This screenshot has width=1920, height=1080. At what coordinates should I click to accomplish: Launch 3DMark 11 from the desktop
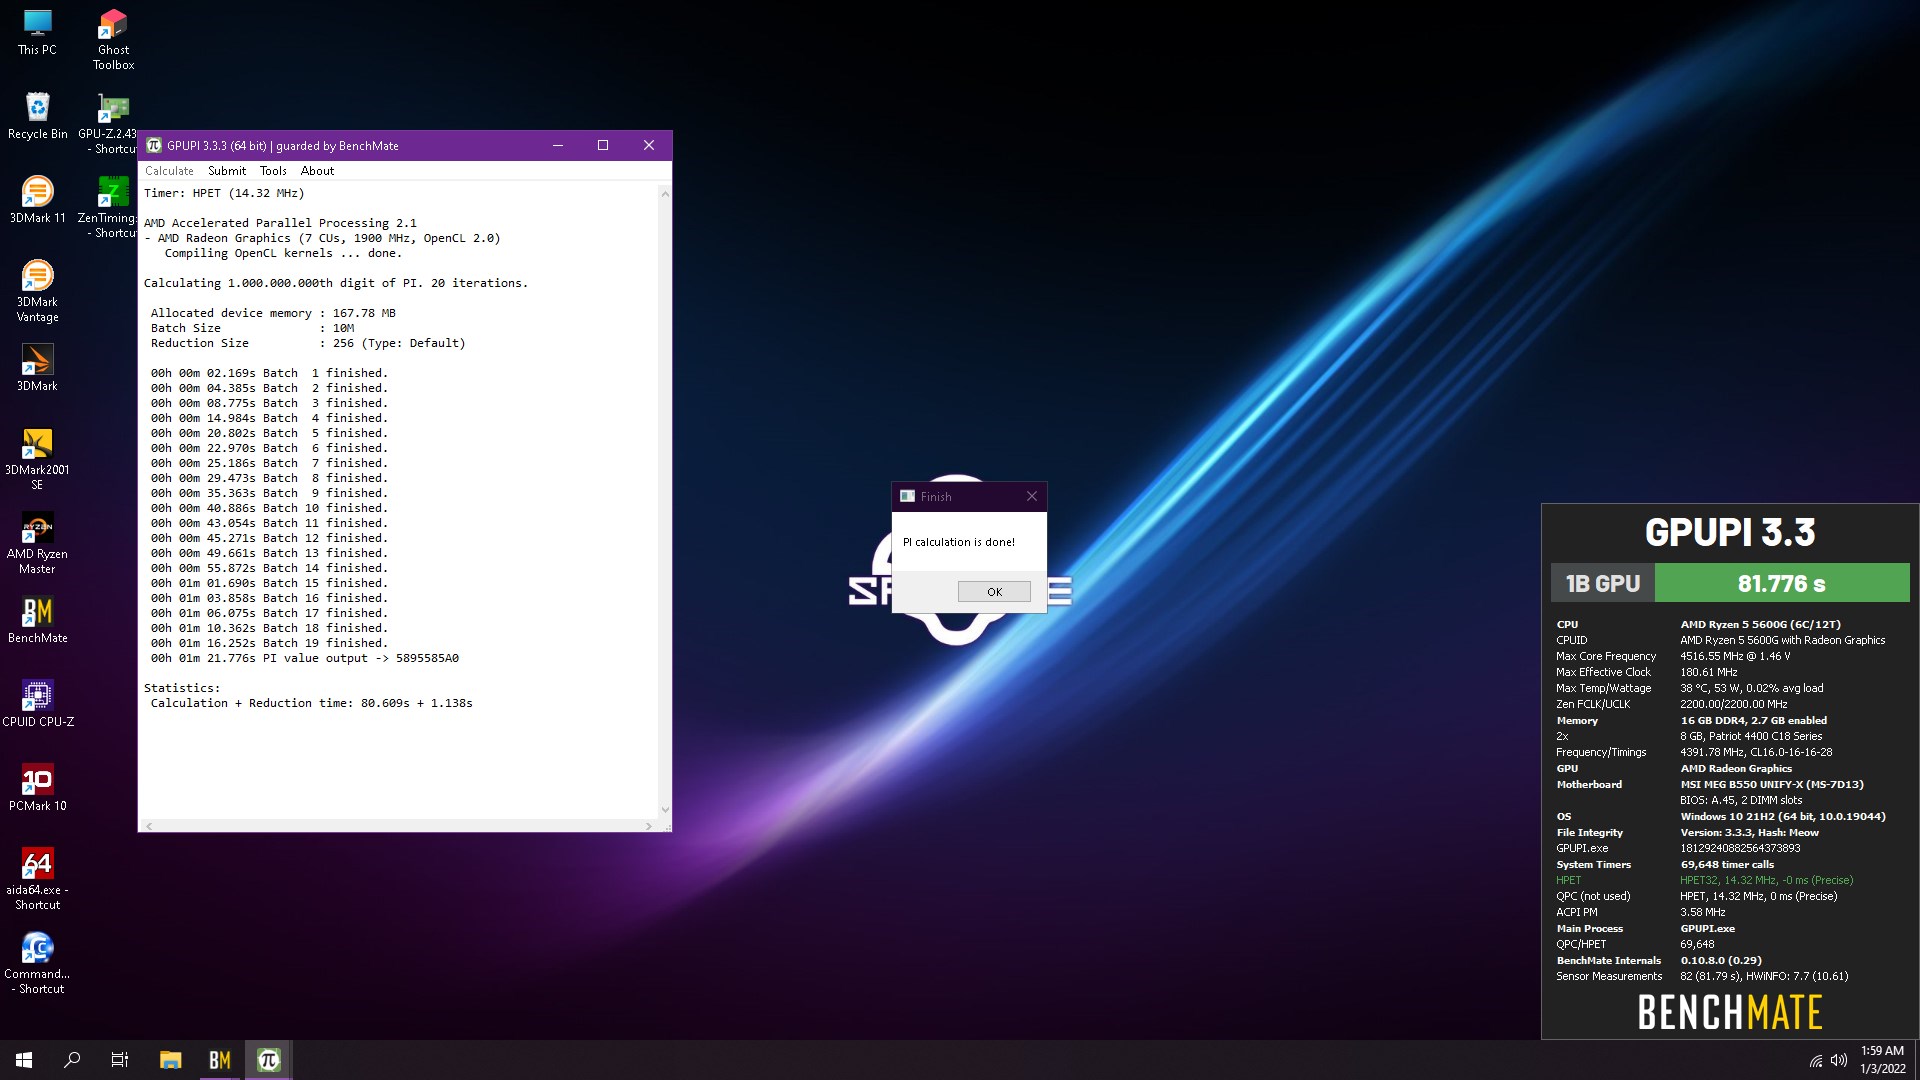[x=37, y=200]
